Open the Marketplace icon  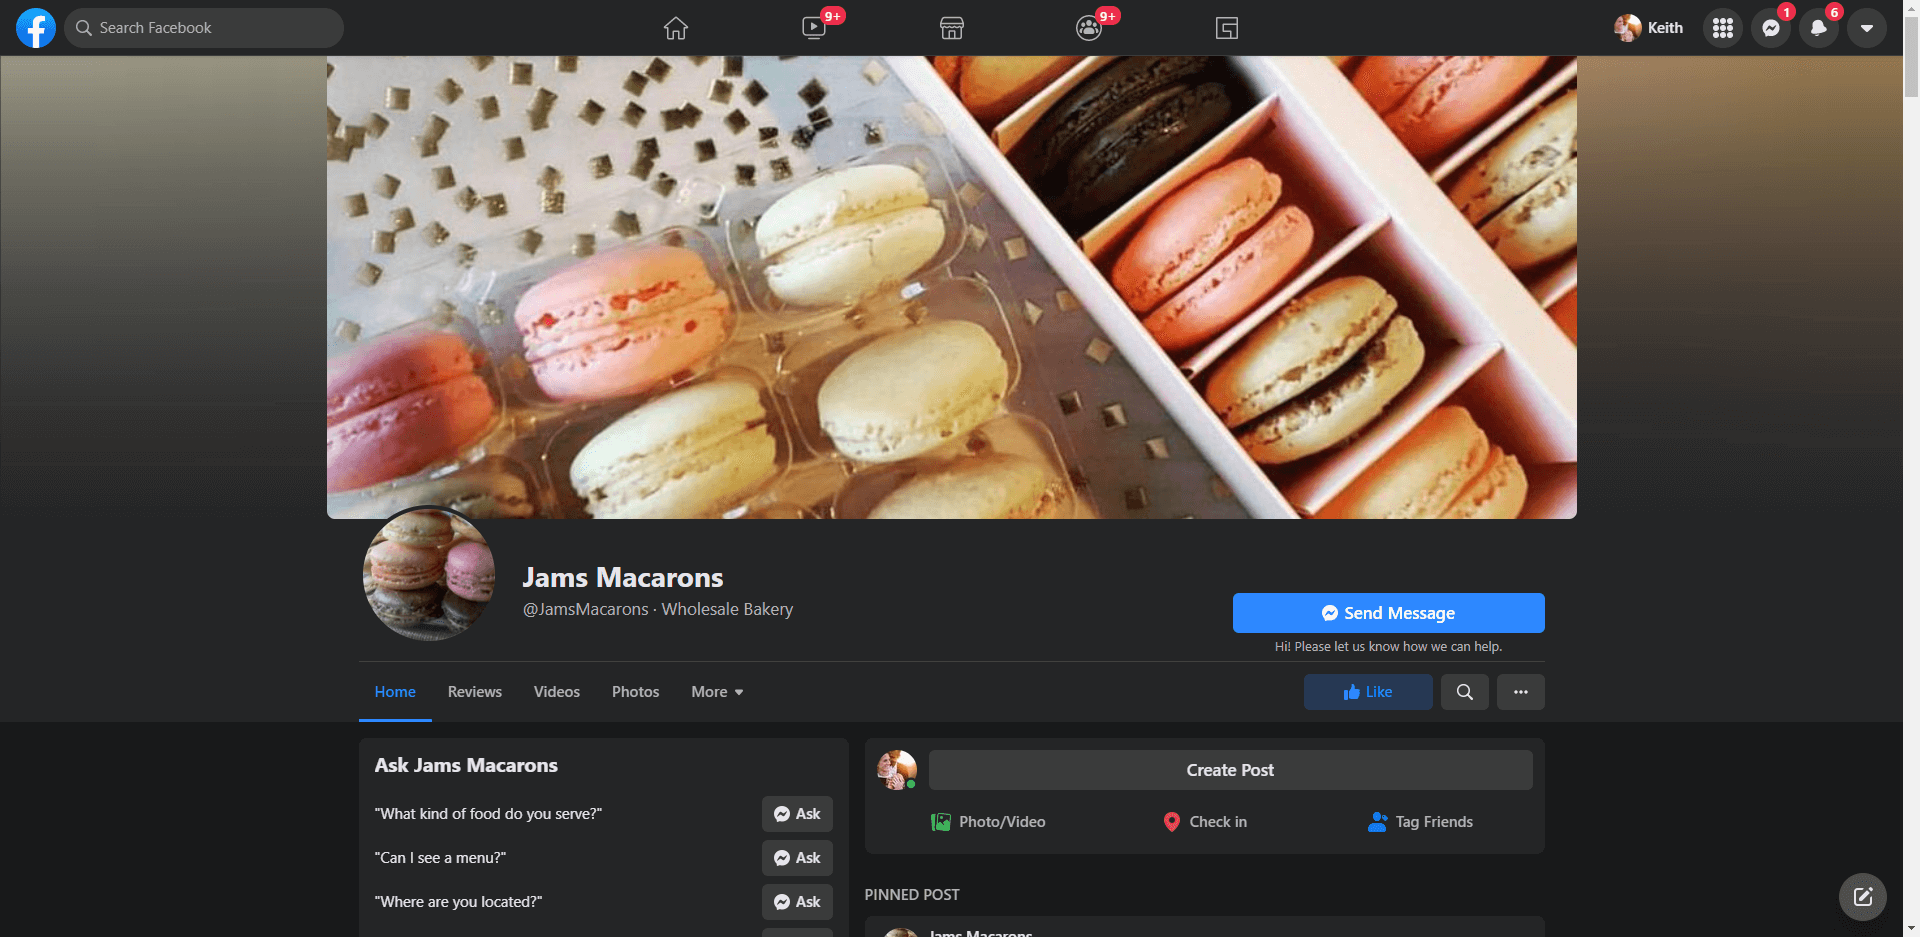[x=952, y=28]
